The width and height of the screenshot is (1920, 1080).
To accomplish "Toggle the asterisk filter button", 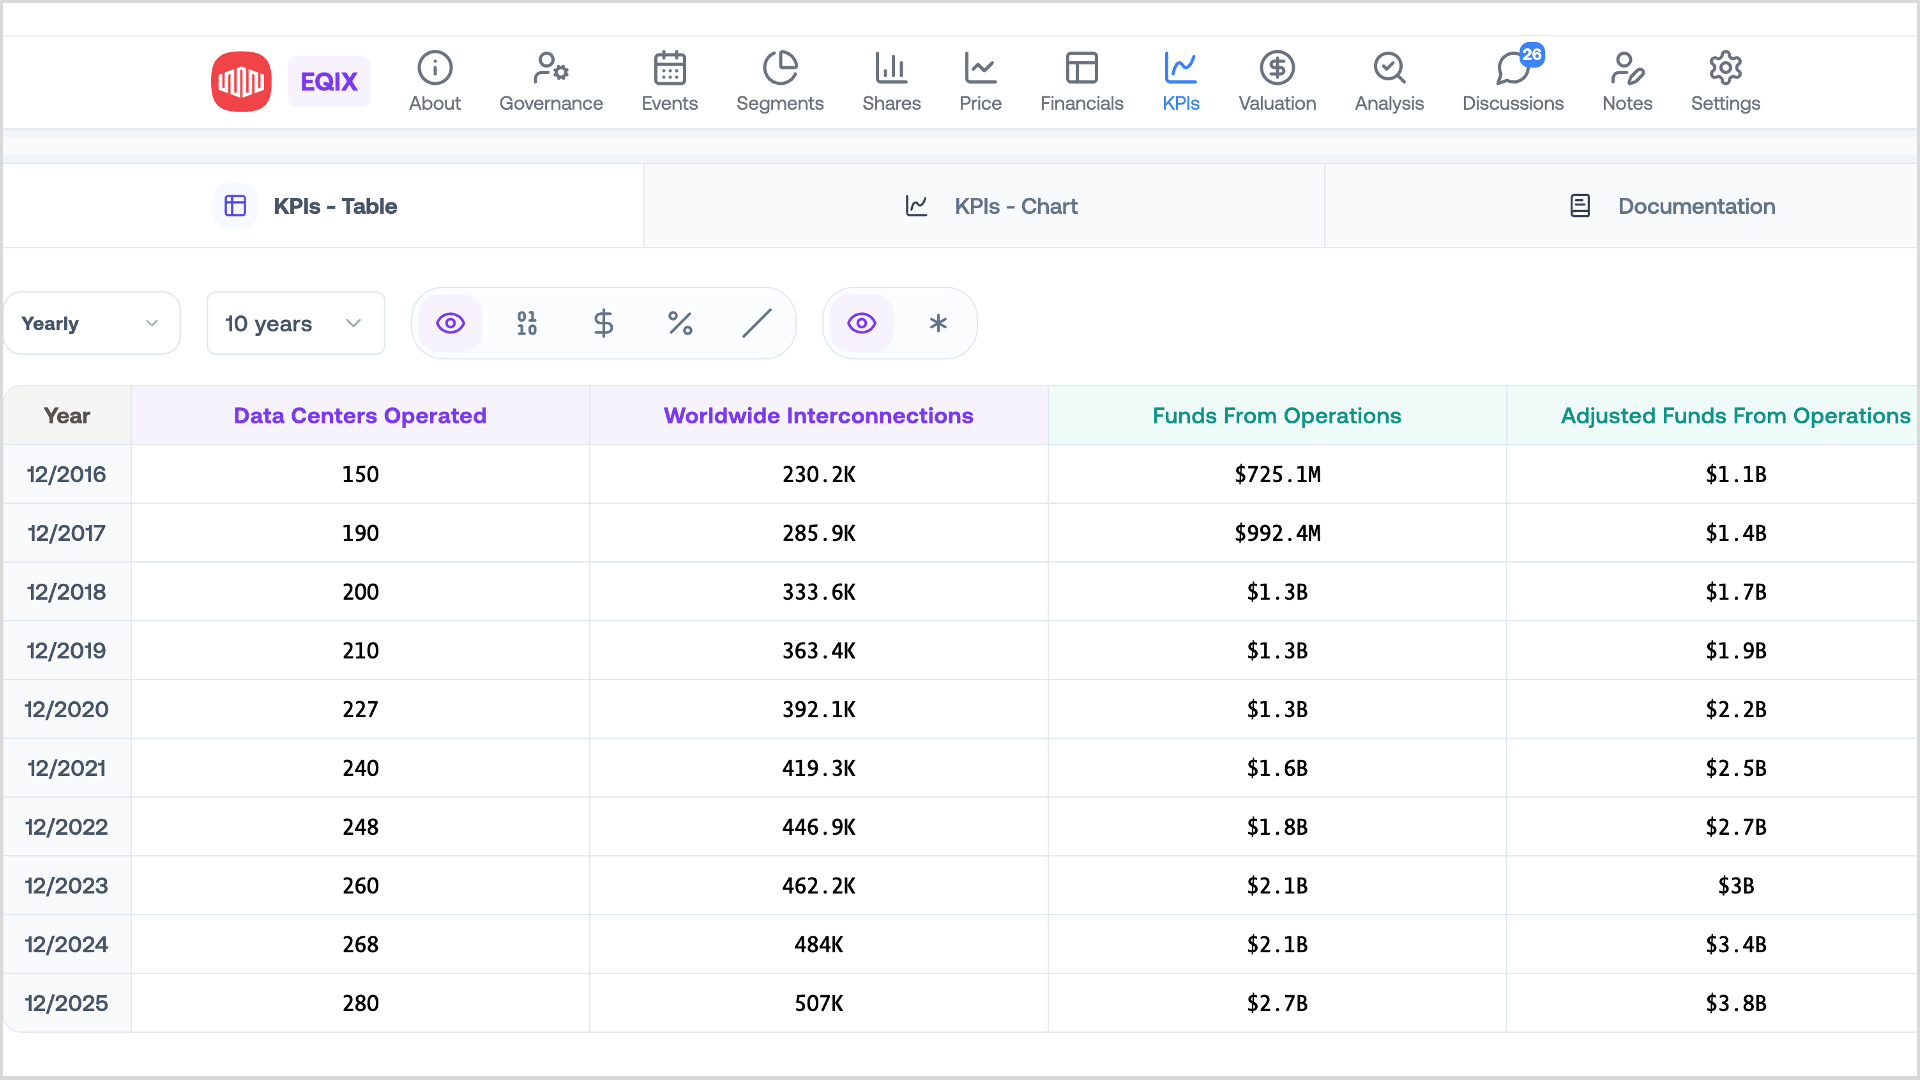I will point(938,323).
